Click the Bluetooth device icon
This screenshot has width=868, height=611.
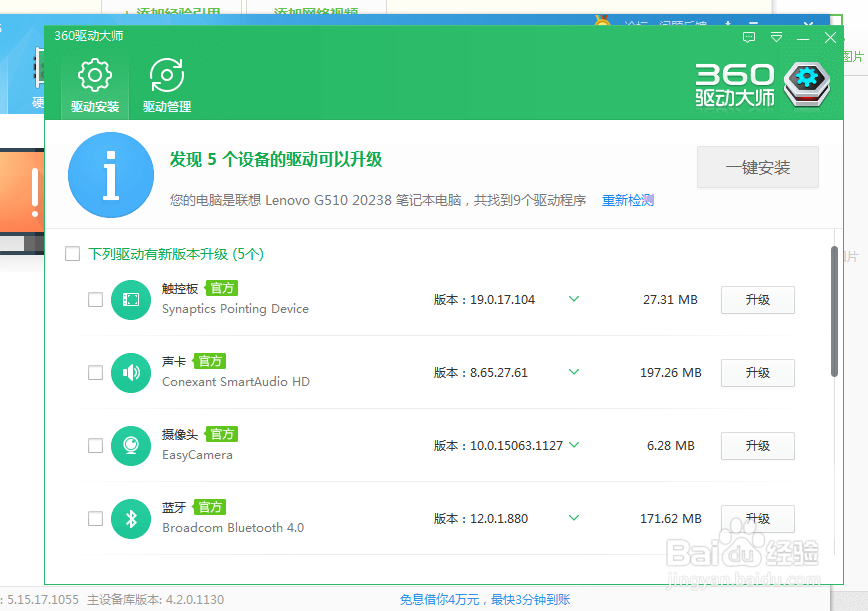[x=131, y=519]
